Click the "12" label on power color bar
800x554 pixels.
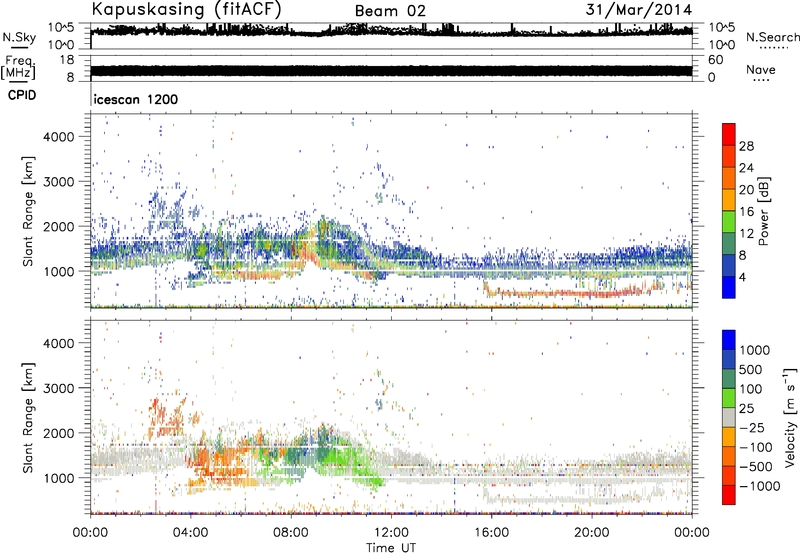tap(746, 234)
